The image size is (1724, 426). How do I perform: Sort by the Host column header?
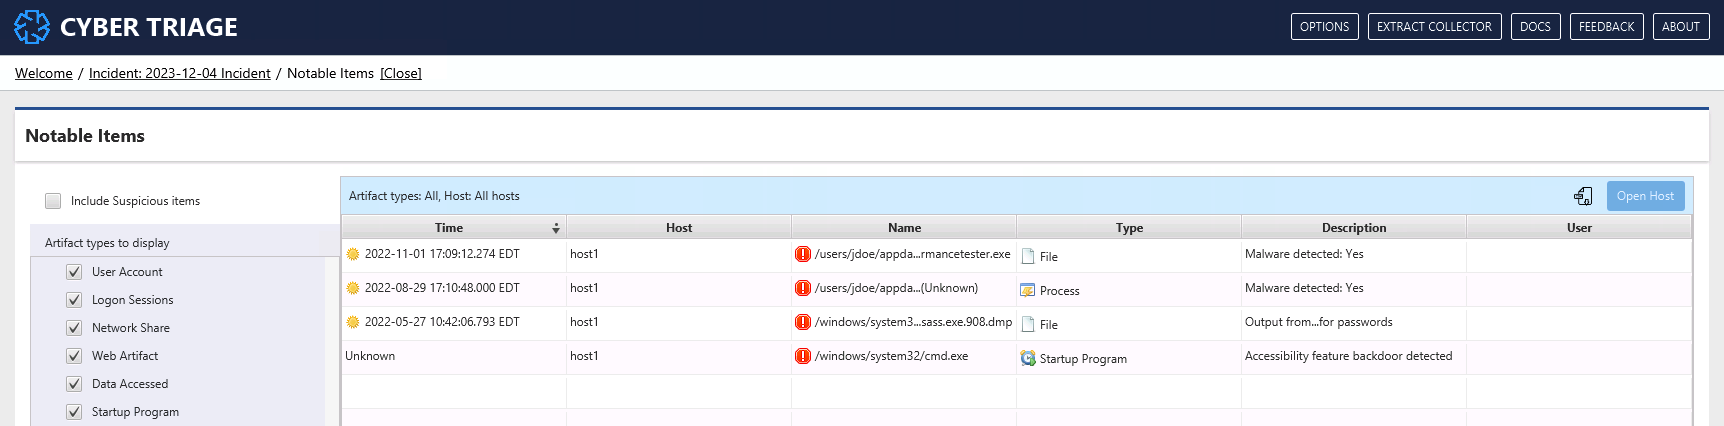678,228
